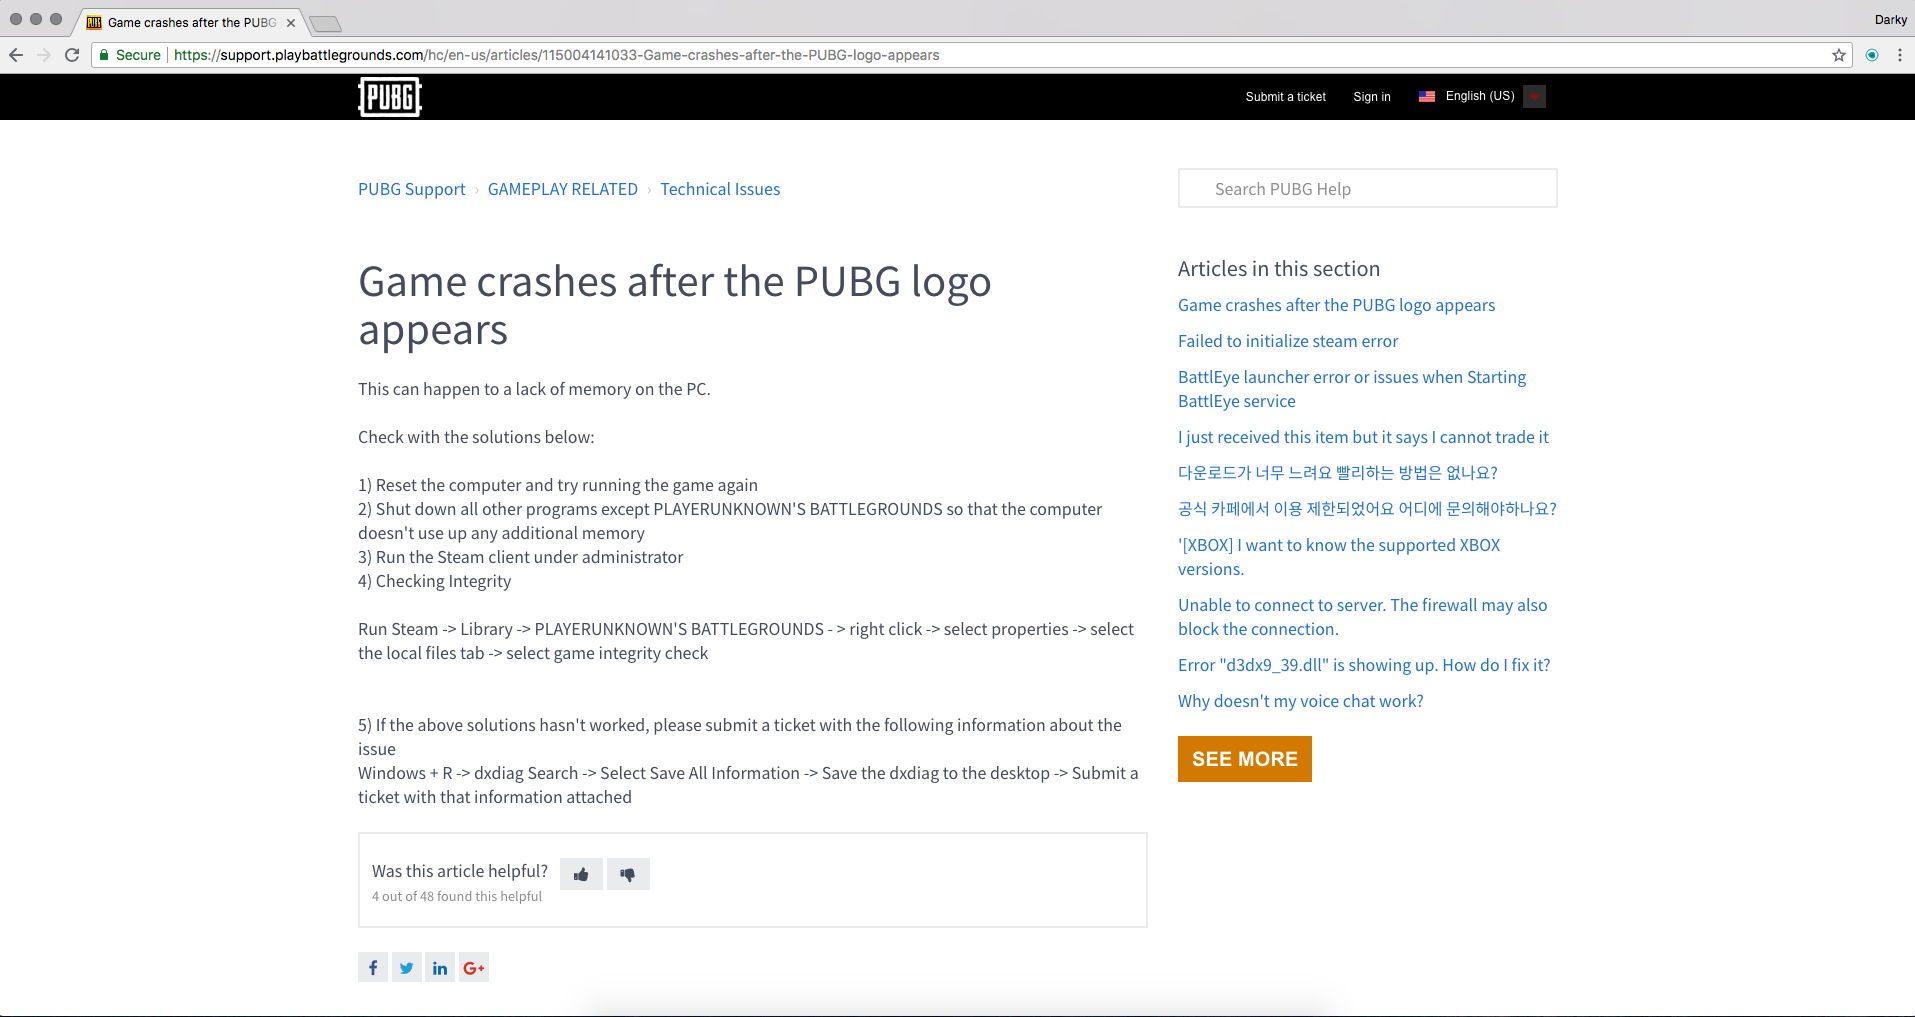Click 'Was this article helpful?' text
The image size is (1915, 1017).
[x=460, y=871]
